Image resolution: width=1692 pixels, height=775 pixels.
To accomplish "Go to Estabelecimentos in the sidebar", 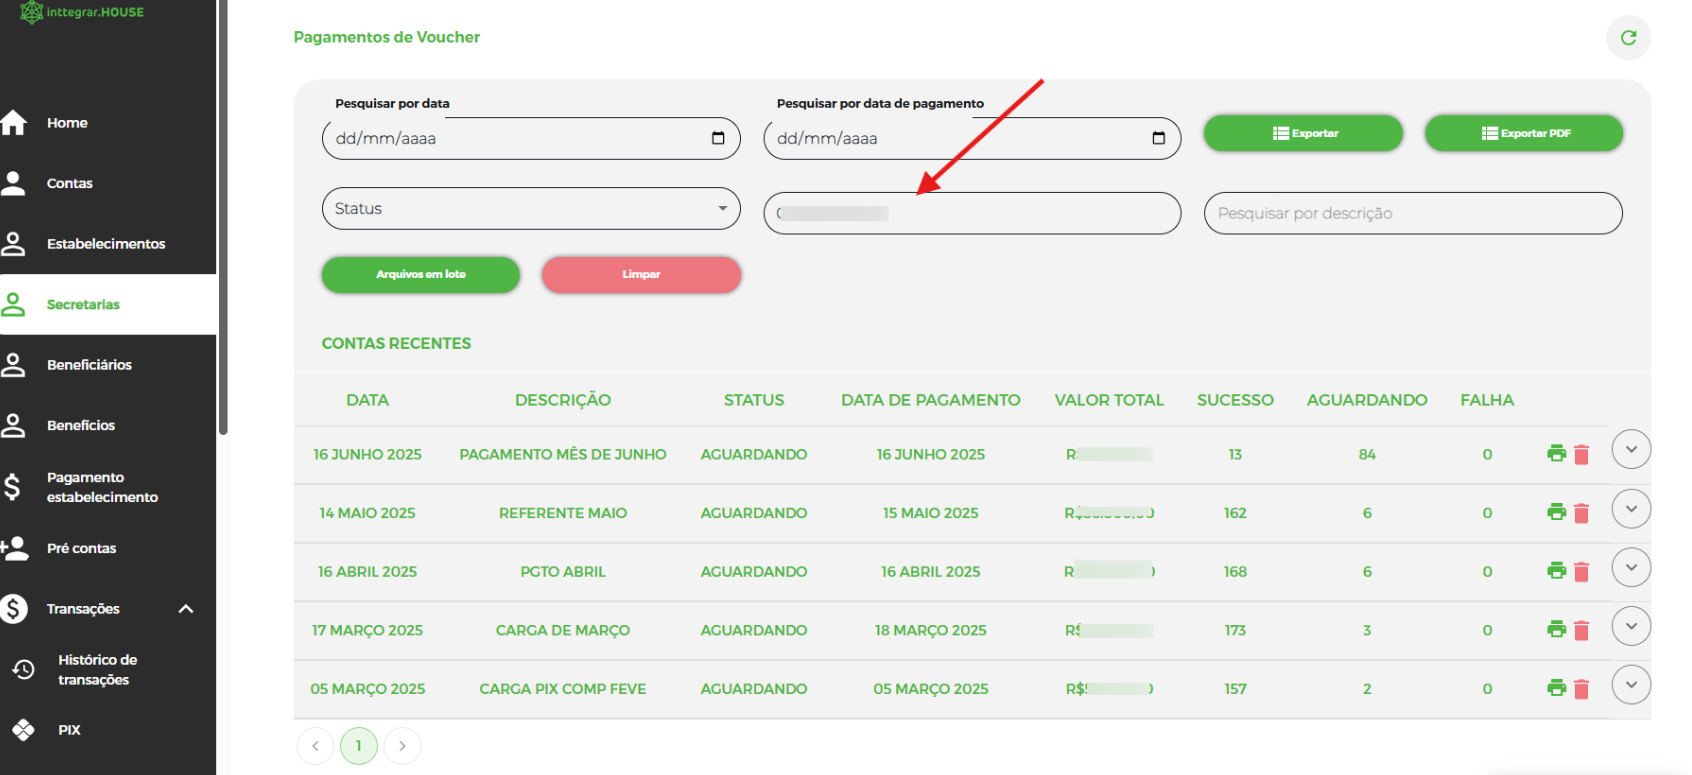I will click(x=105, y=244).
